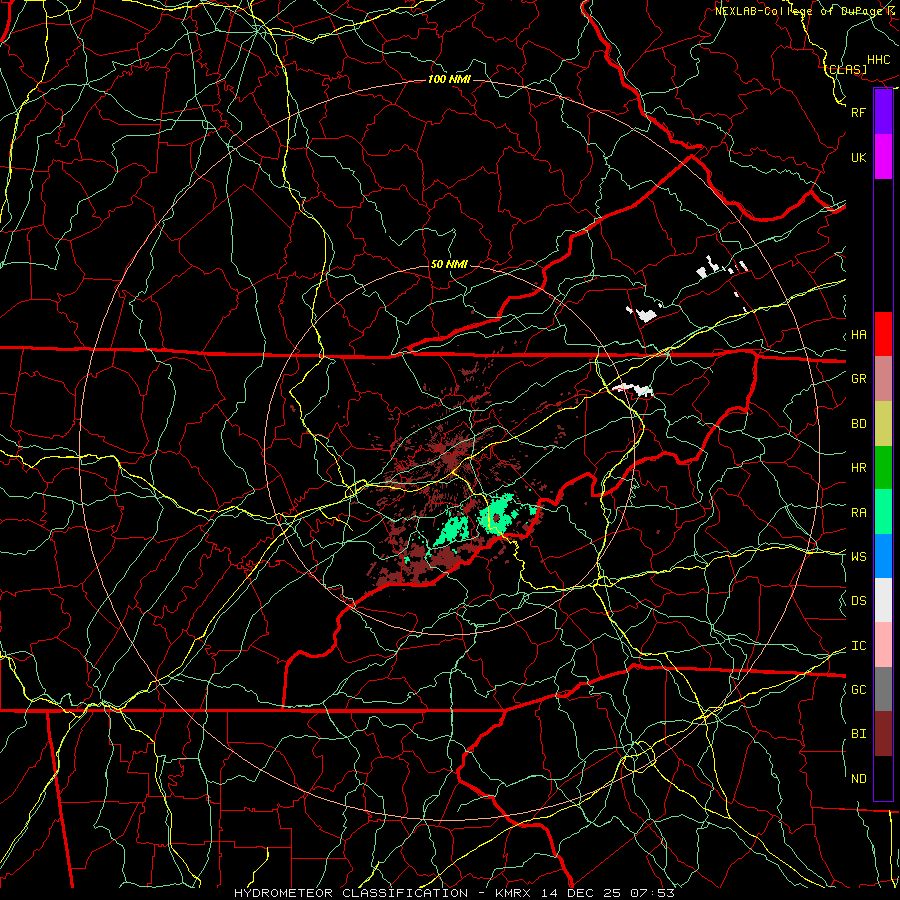Image resolution: width=900 pixels, height=900 pixels.
Task: Click the "IC" legend label
Action: pos(858,646)
